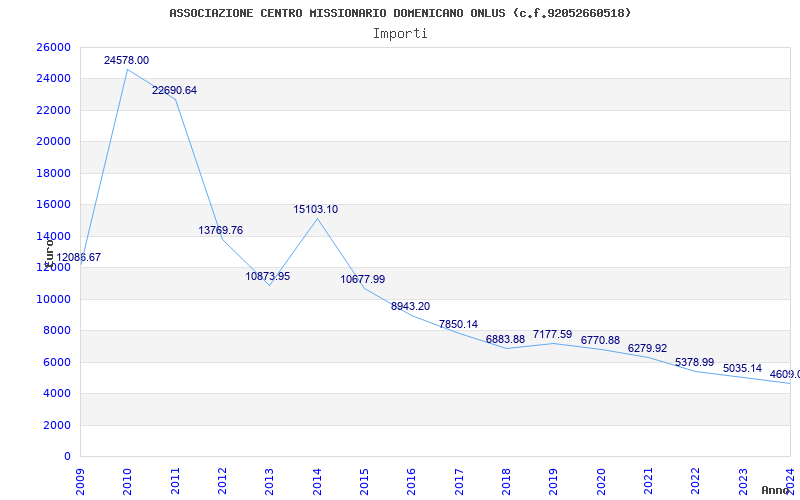The image size is (800, 500).
Task: Click the y-axis label 24000
Action: [53, 79]
